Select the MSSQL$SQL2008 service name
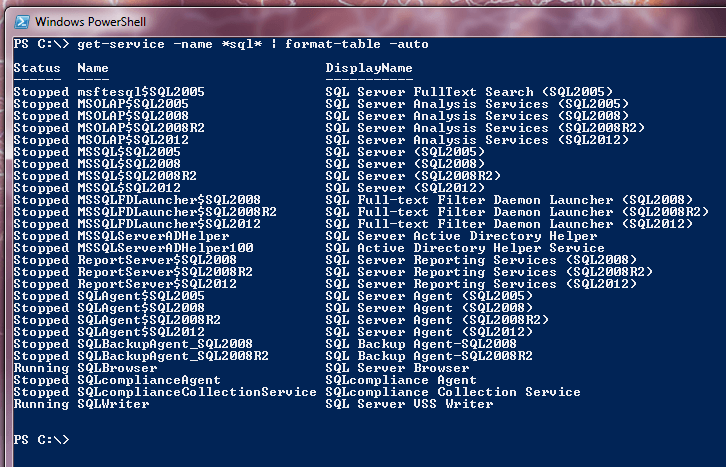This screenshot has height=467, width=726. click(129, 164)
